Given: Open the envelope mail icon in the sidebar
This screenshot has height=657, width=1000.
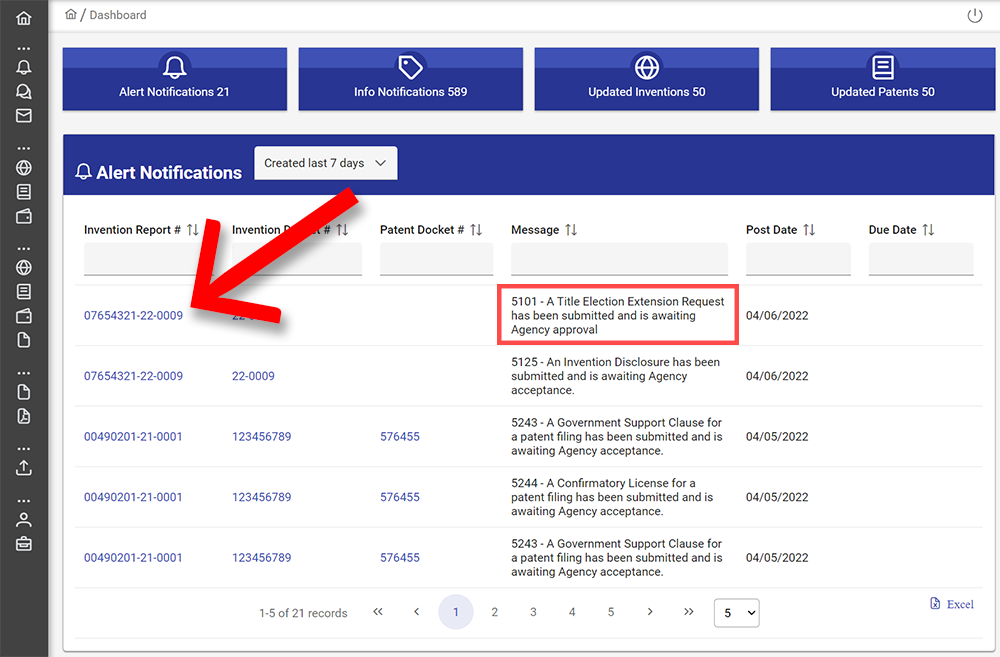Looking at the screenshot, I should (24, 115).
